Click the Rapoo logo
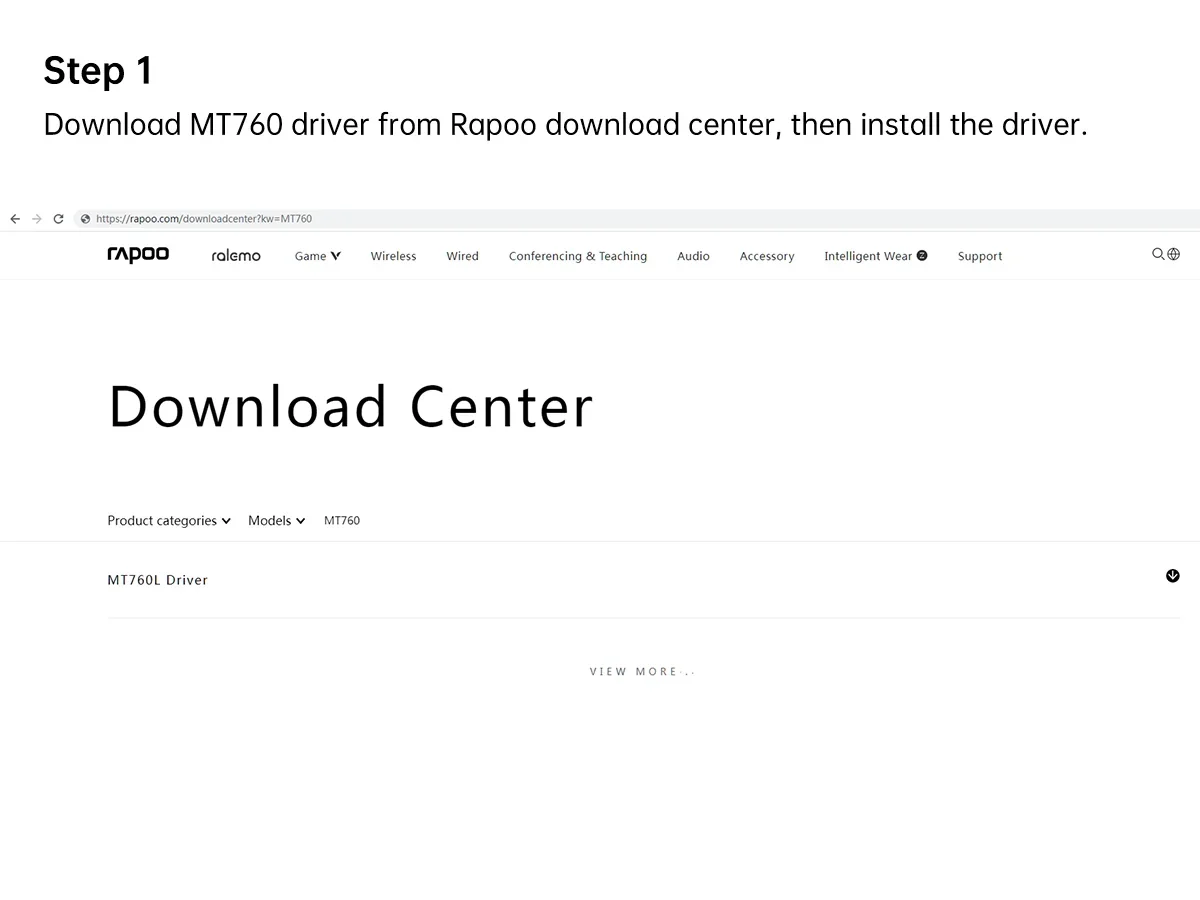The height and width of the screenshot is (900, 1200). point(138,255)
